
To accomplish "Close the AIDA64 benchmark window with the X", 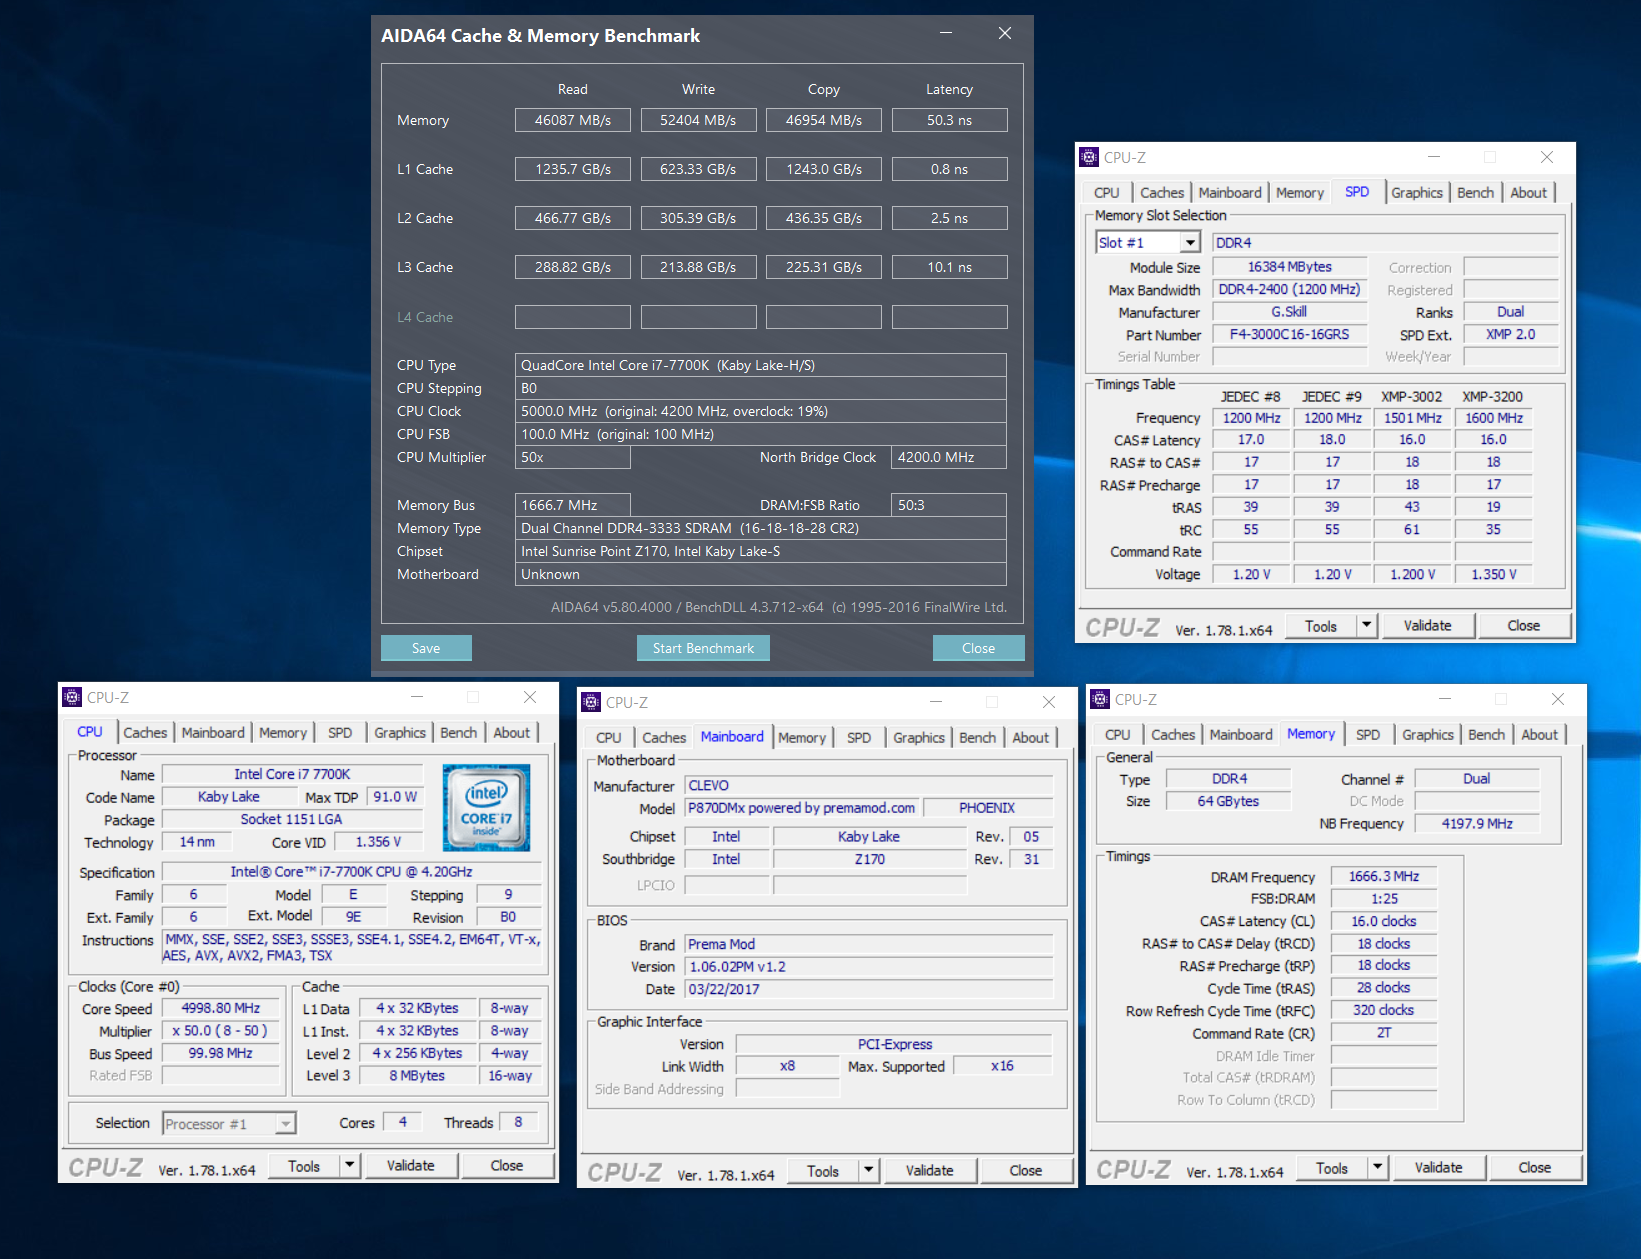I will point(1005,34).
